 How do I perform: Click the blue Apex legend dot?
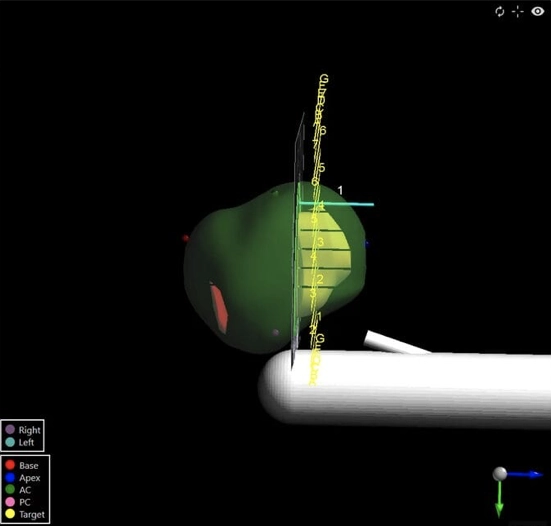10,478
